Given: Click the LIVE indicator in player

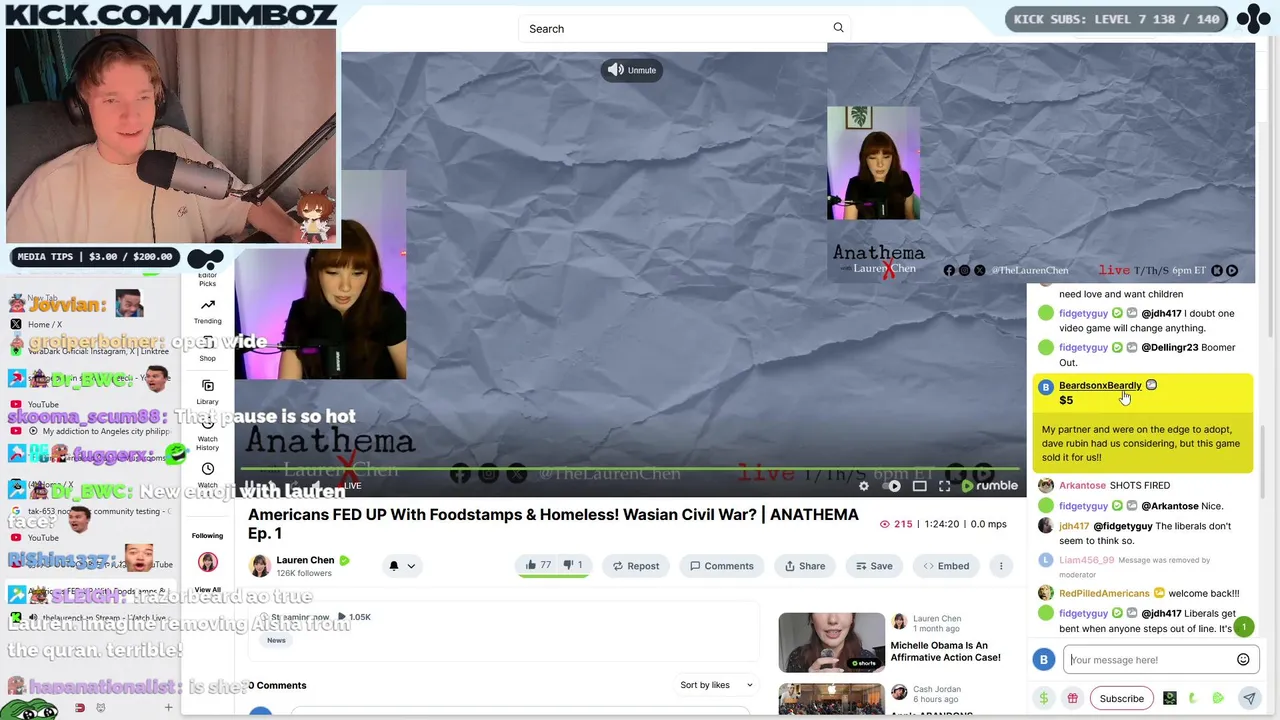Looking at the screenshot, I should pos(352,486).
